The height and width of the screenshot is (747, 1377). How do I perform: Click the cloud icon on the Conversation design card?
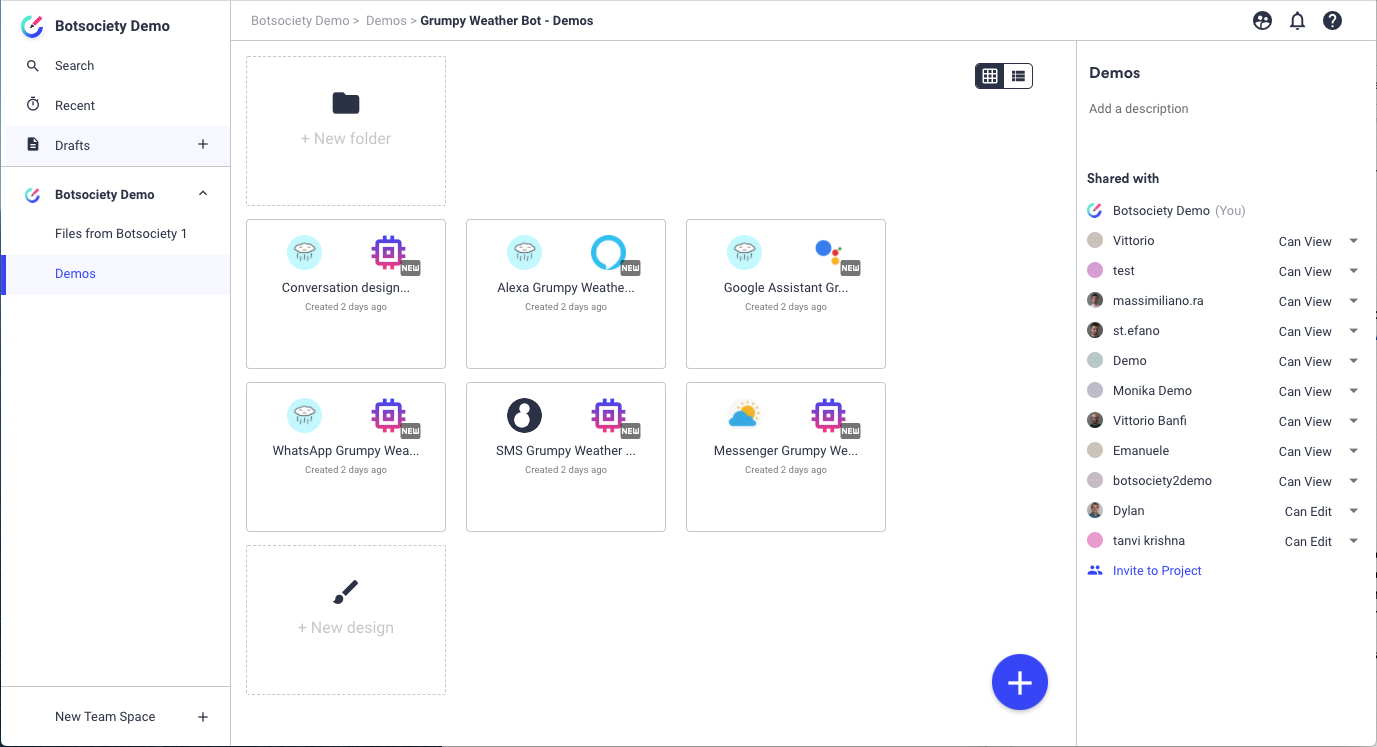click(304, 252)
